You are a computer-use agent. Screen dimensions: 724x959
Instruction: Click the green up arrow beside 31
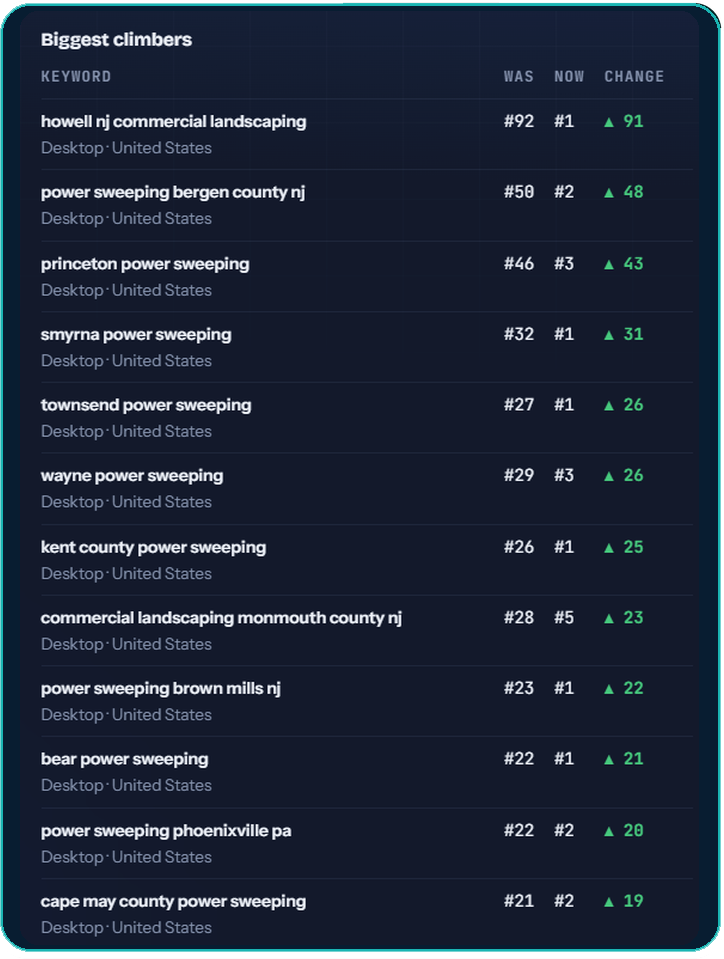(608, 335)
